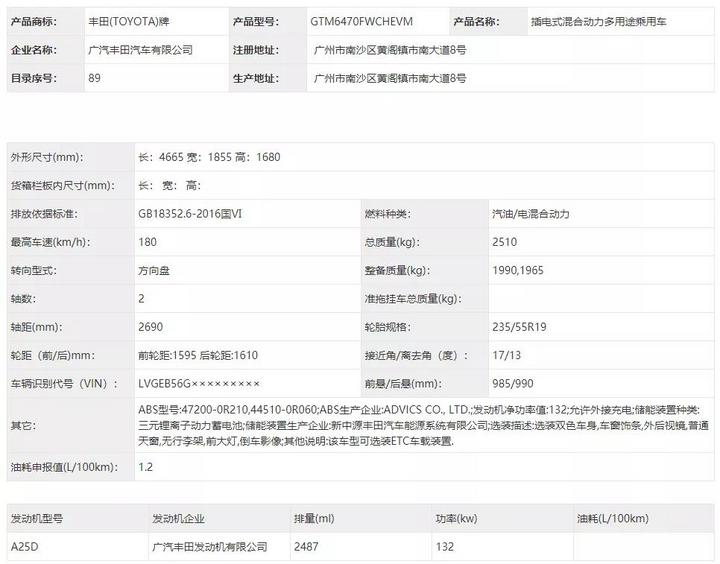Viewport: 720px width, 564px height.
Task: Select catalog number 89
Action: [95, 78]
